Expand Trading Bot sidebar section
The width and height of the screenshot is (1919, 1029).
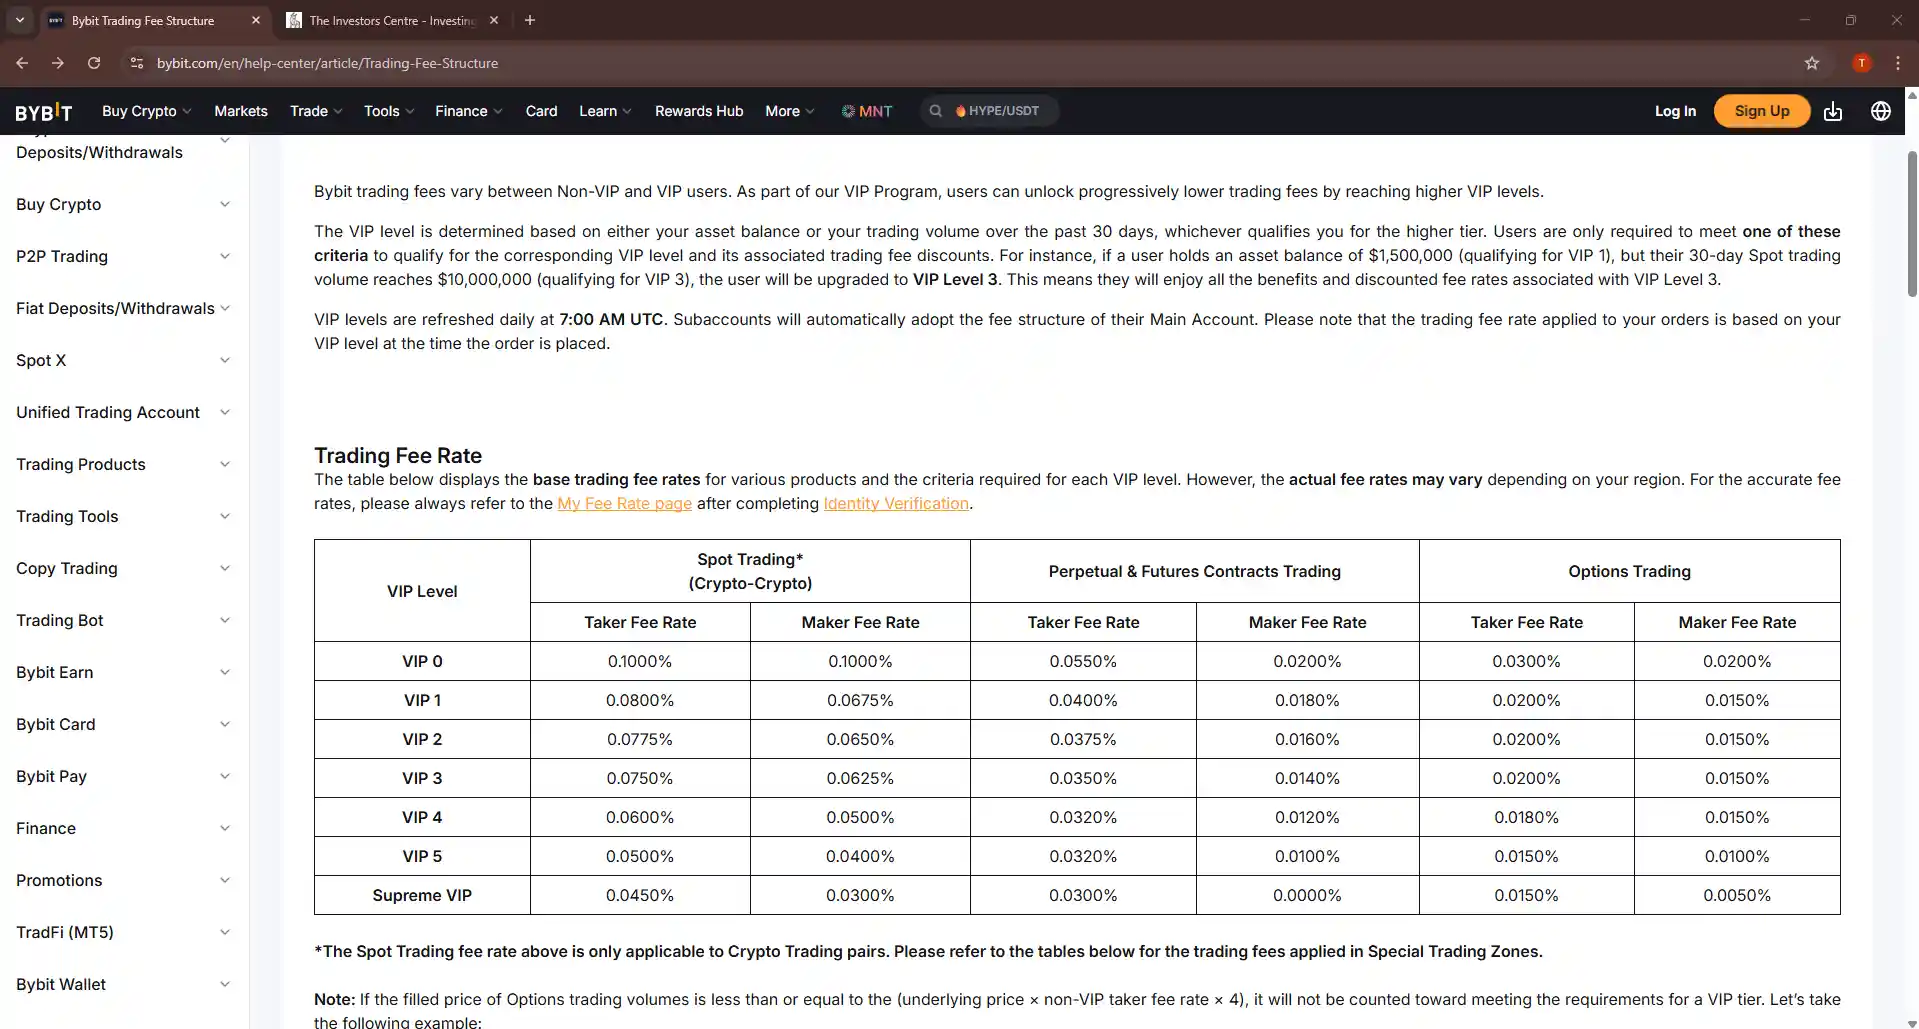click(124, 620)
